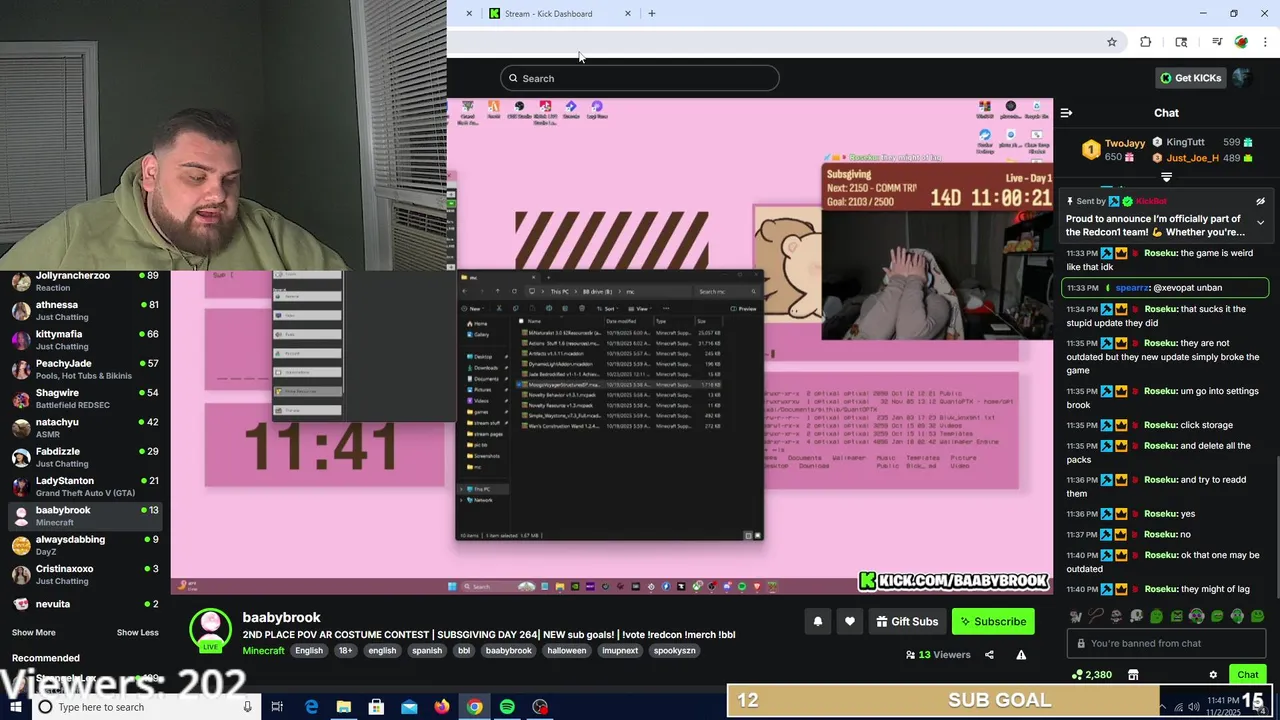Image resolution: width=1280 pixels, height=720 pixels.
Task: Close the Stream - Kick Dashboard tab
Action: 628,13
